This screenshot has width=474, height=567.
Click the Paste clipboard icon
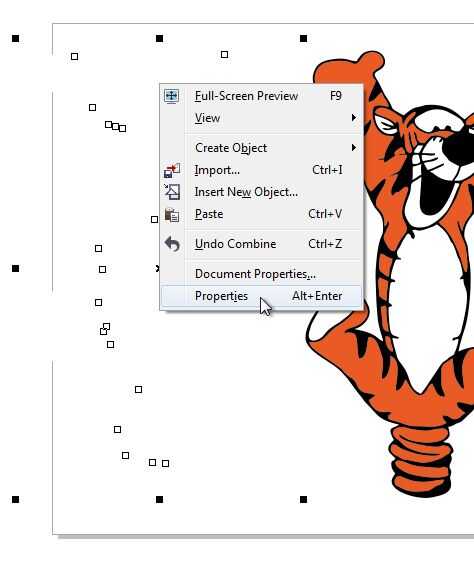tap(172, 214)
